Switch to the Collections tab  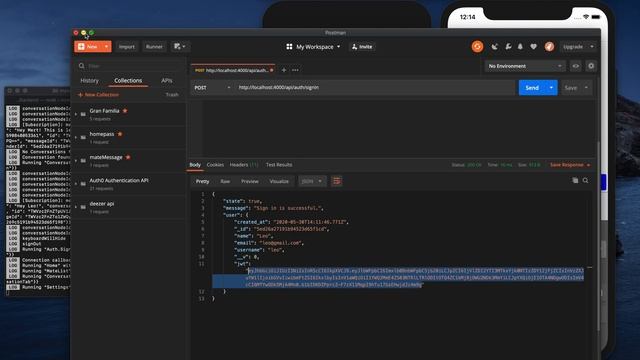[128, 80]
